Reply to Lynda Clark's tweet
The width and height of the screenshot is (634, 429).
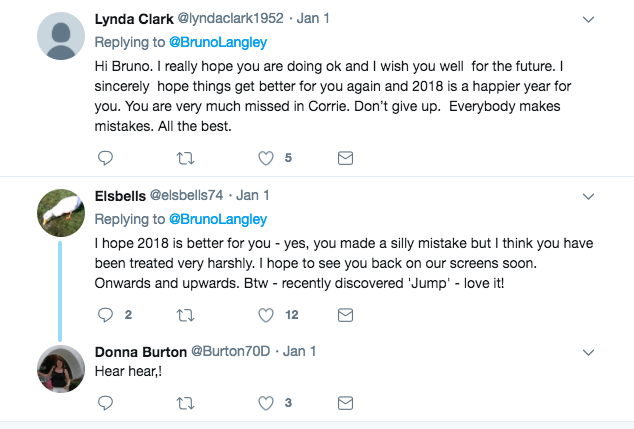point(107,158)
